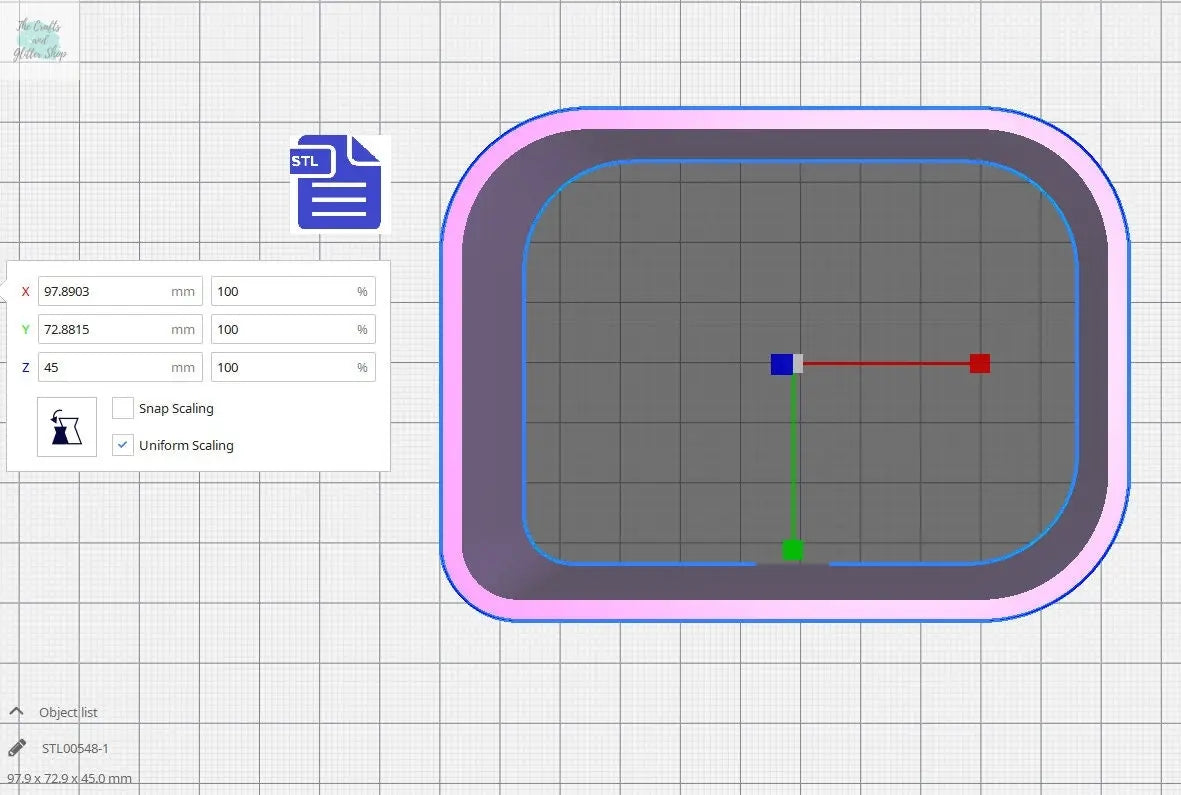
Task: Select the red X-axis scale handle
Action: click(x=979, y=363)
